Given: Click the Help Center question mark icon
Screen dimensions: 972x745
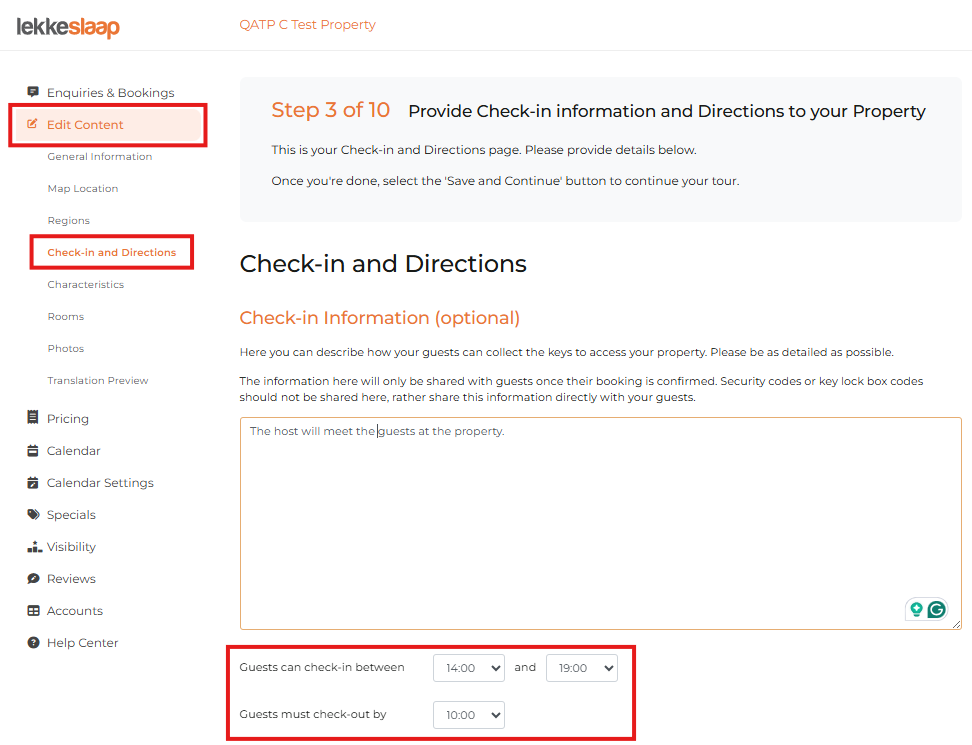Looking at the screenshot, I should click(33, 643).
